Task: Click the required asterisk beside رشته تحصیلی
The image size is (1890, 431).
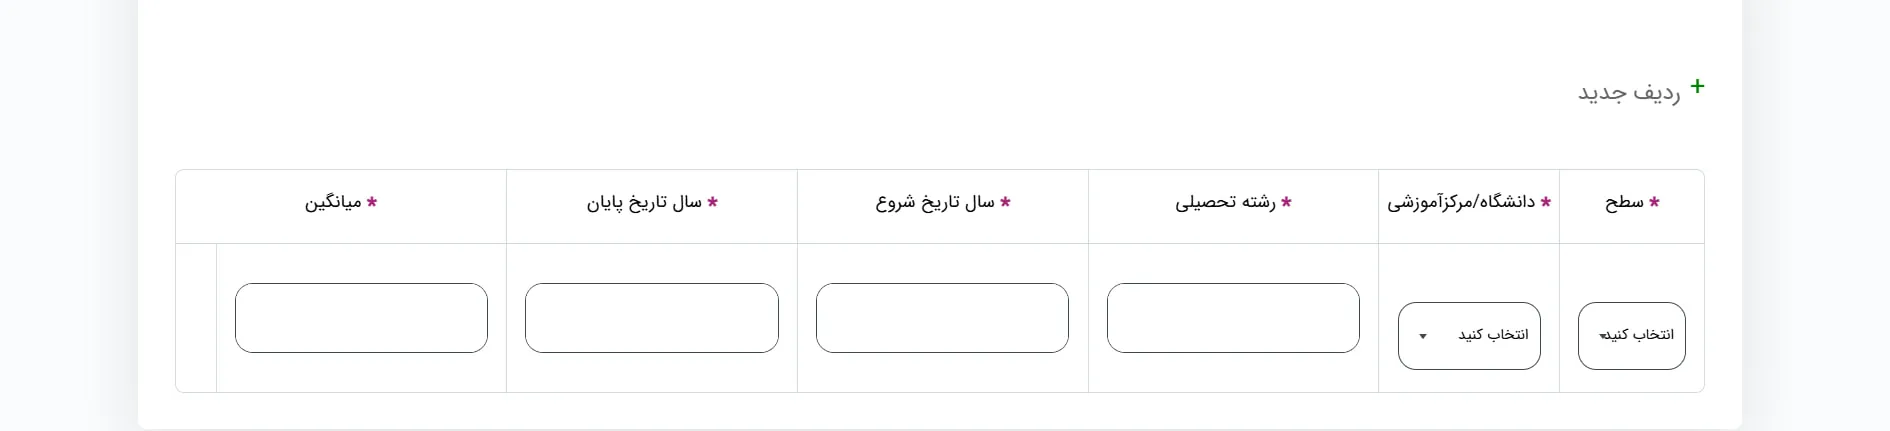Action: point(1286,202)
